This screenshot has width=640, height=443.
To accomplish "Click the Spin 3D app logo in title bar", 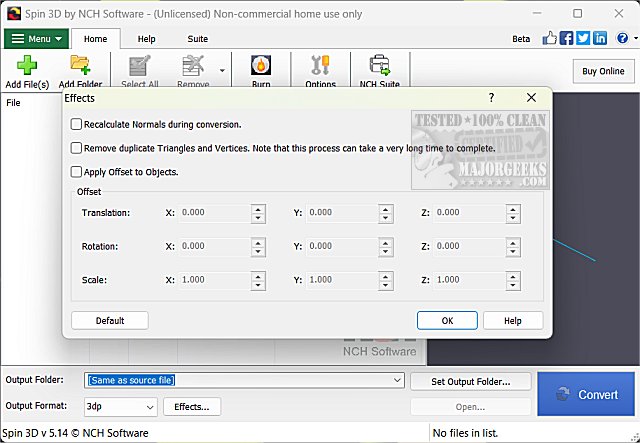I will (14, 13).
